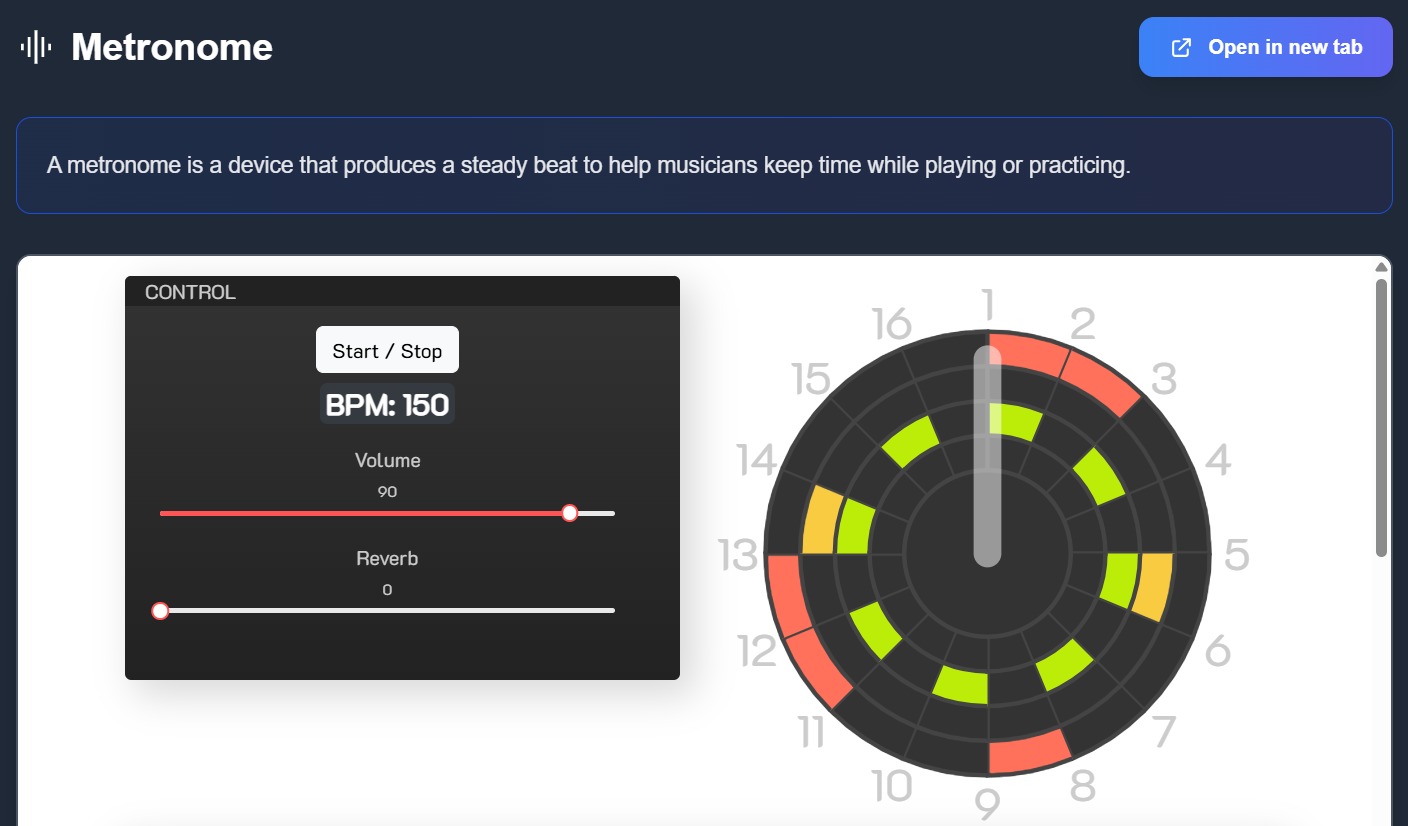Click the number 16 label on the wheel

pos(890,322)
